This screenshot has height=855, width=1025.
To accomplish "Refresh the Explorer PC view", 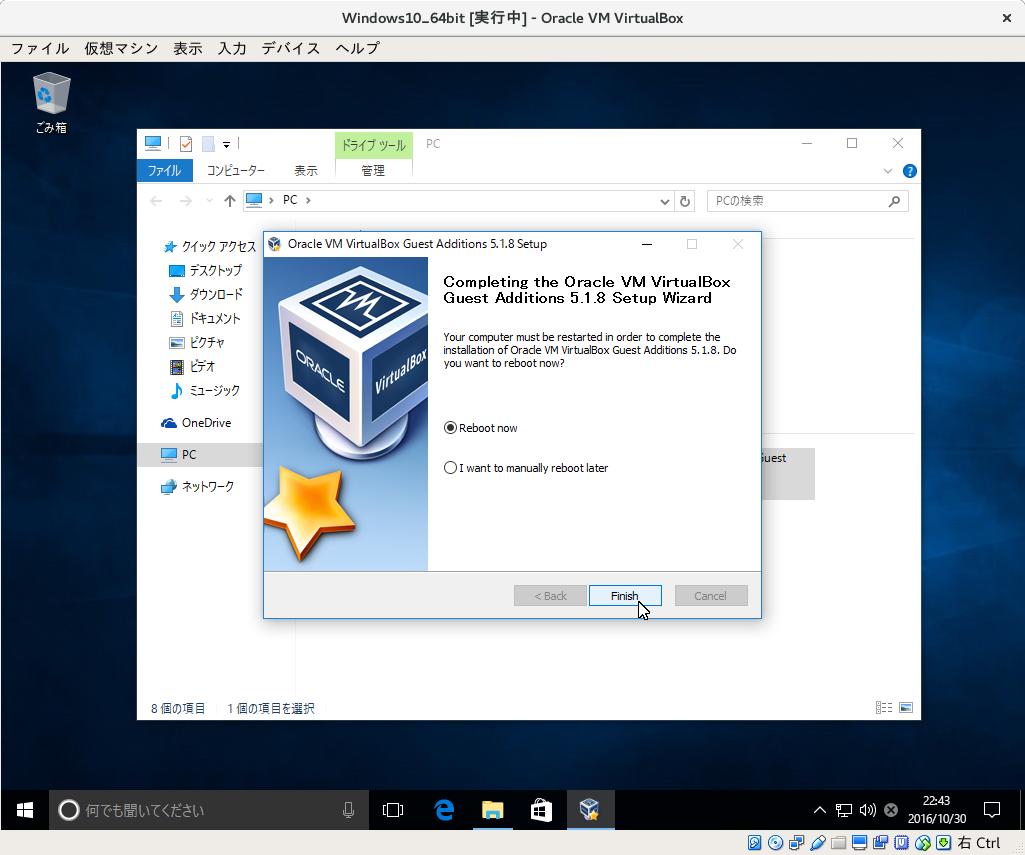I will (x=684, y=201).
